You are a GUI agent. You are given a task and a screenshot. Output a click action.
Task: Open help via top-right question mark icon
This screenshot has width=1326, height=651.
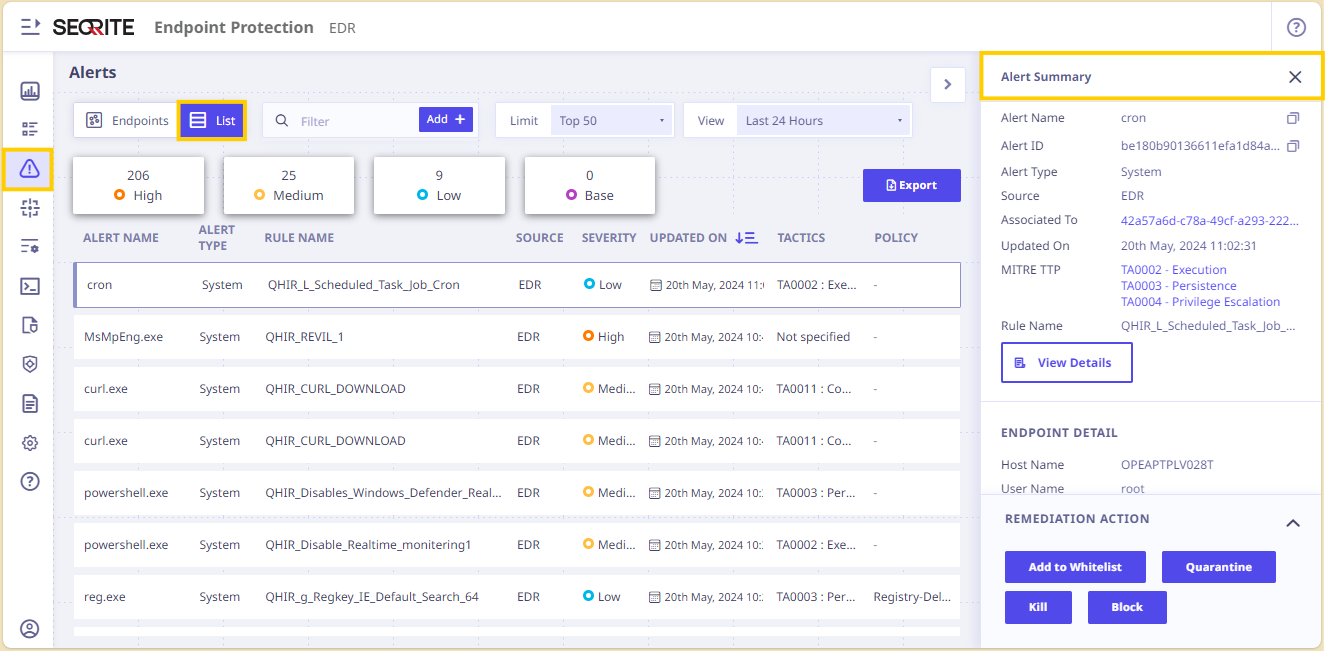pos(1296,27)
